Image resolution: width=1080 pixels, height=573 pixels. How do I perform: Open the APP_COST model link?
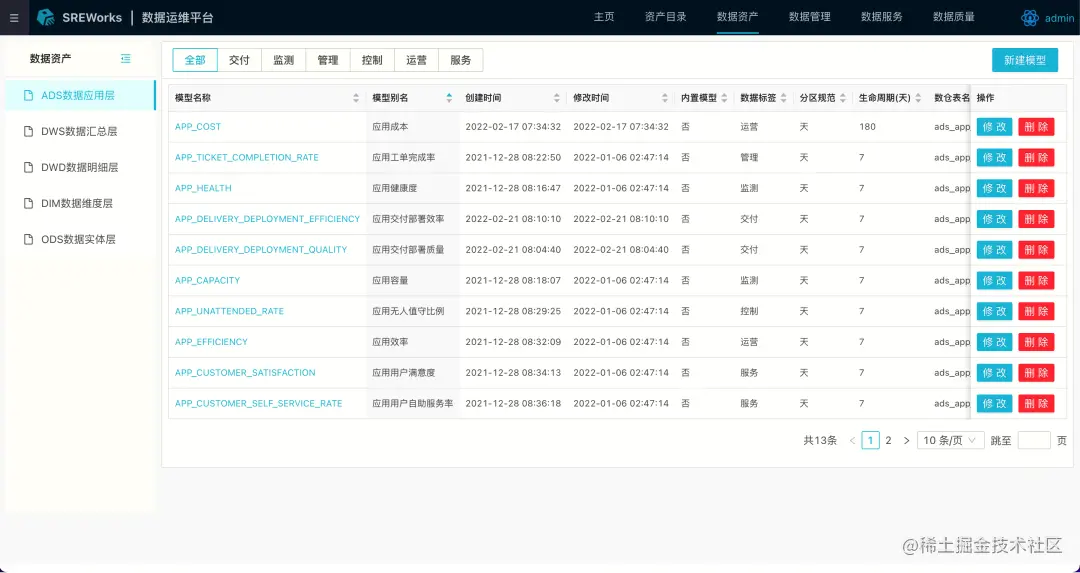click(x=198, y=127)
